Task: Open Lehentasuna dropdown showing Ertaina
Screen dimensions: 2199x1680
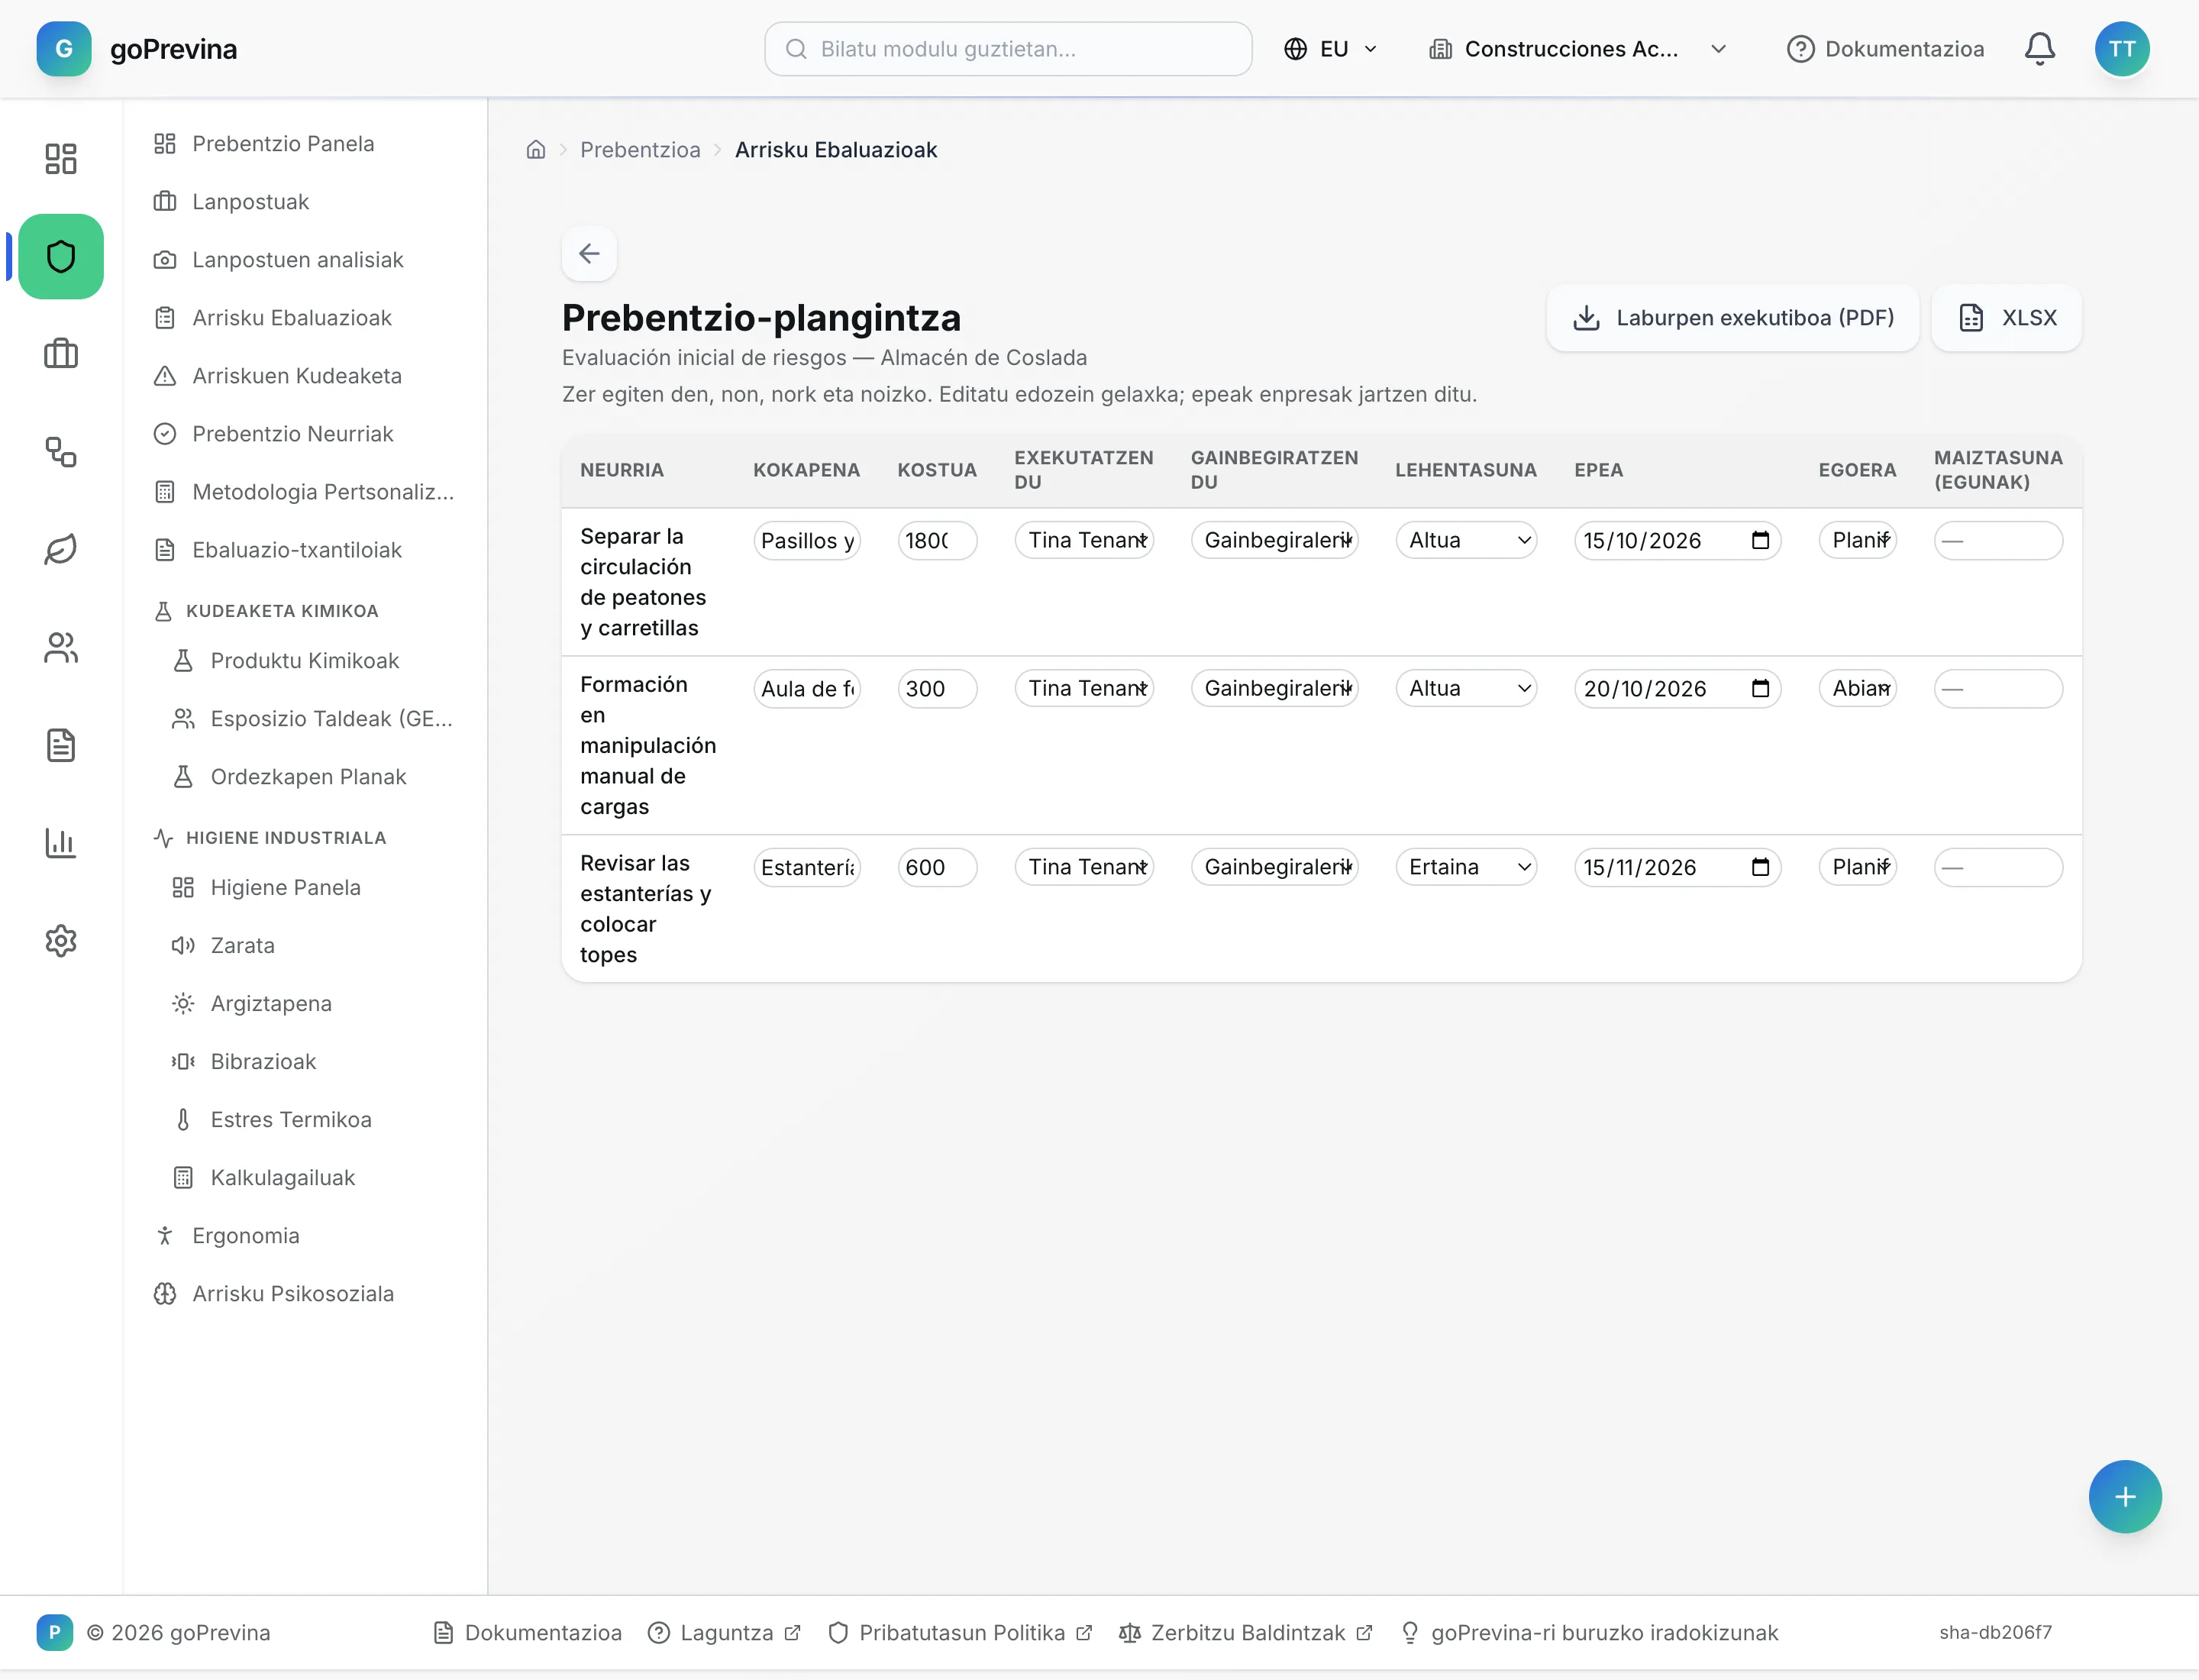Action: [x=1466, y=868]
